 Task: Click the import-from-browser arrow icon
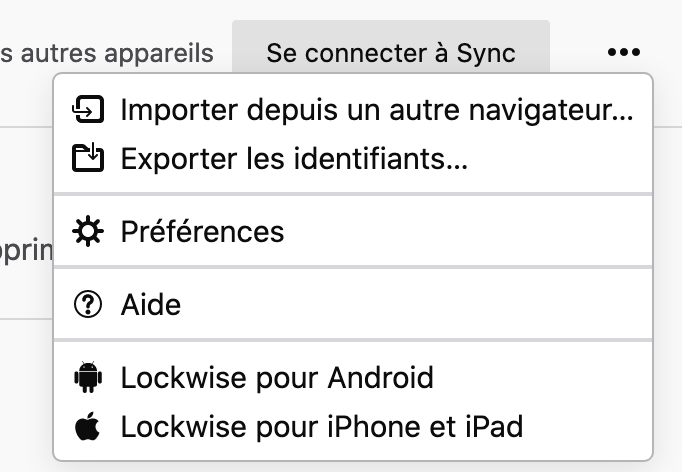[x=89, y=110]
